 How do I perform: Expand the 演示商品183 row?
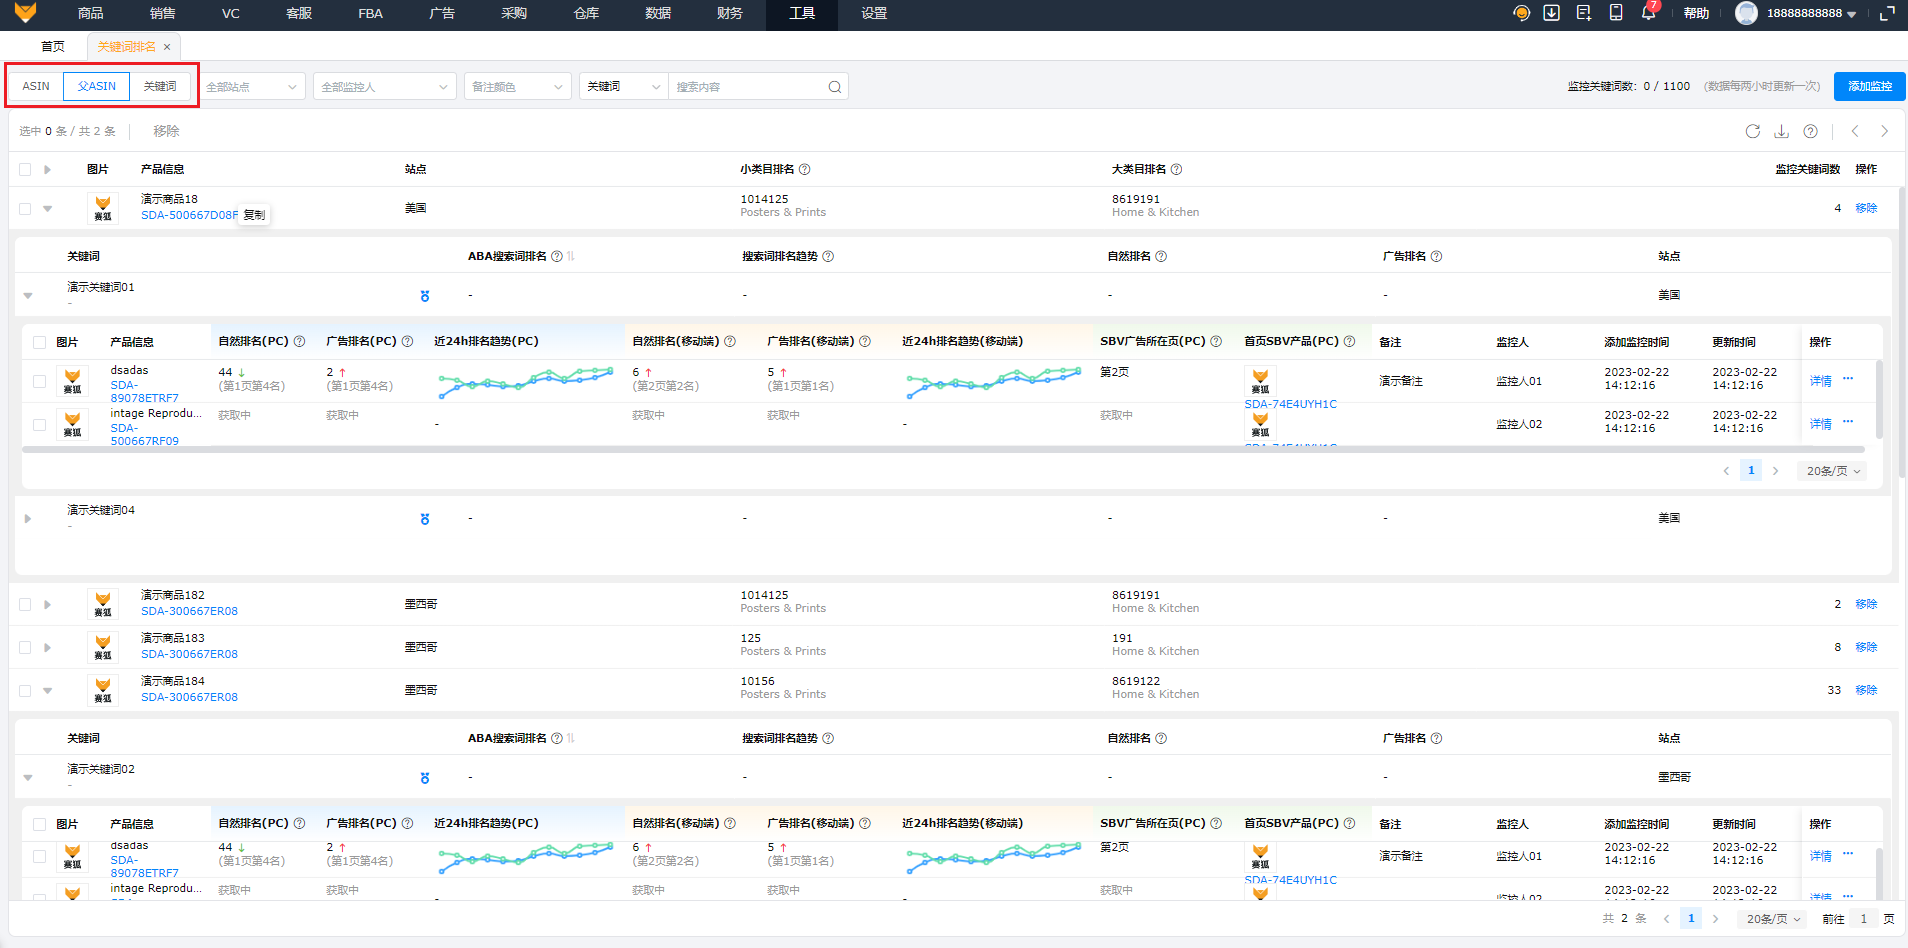[47, 647]
